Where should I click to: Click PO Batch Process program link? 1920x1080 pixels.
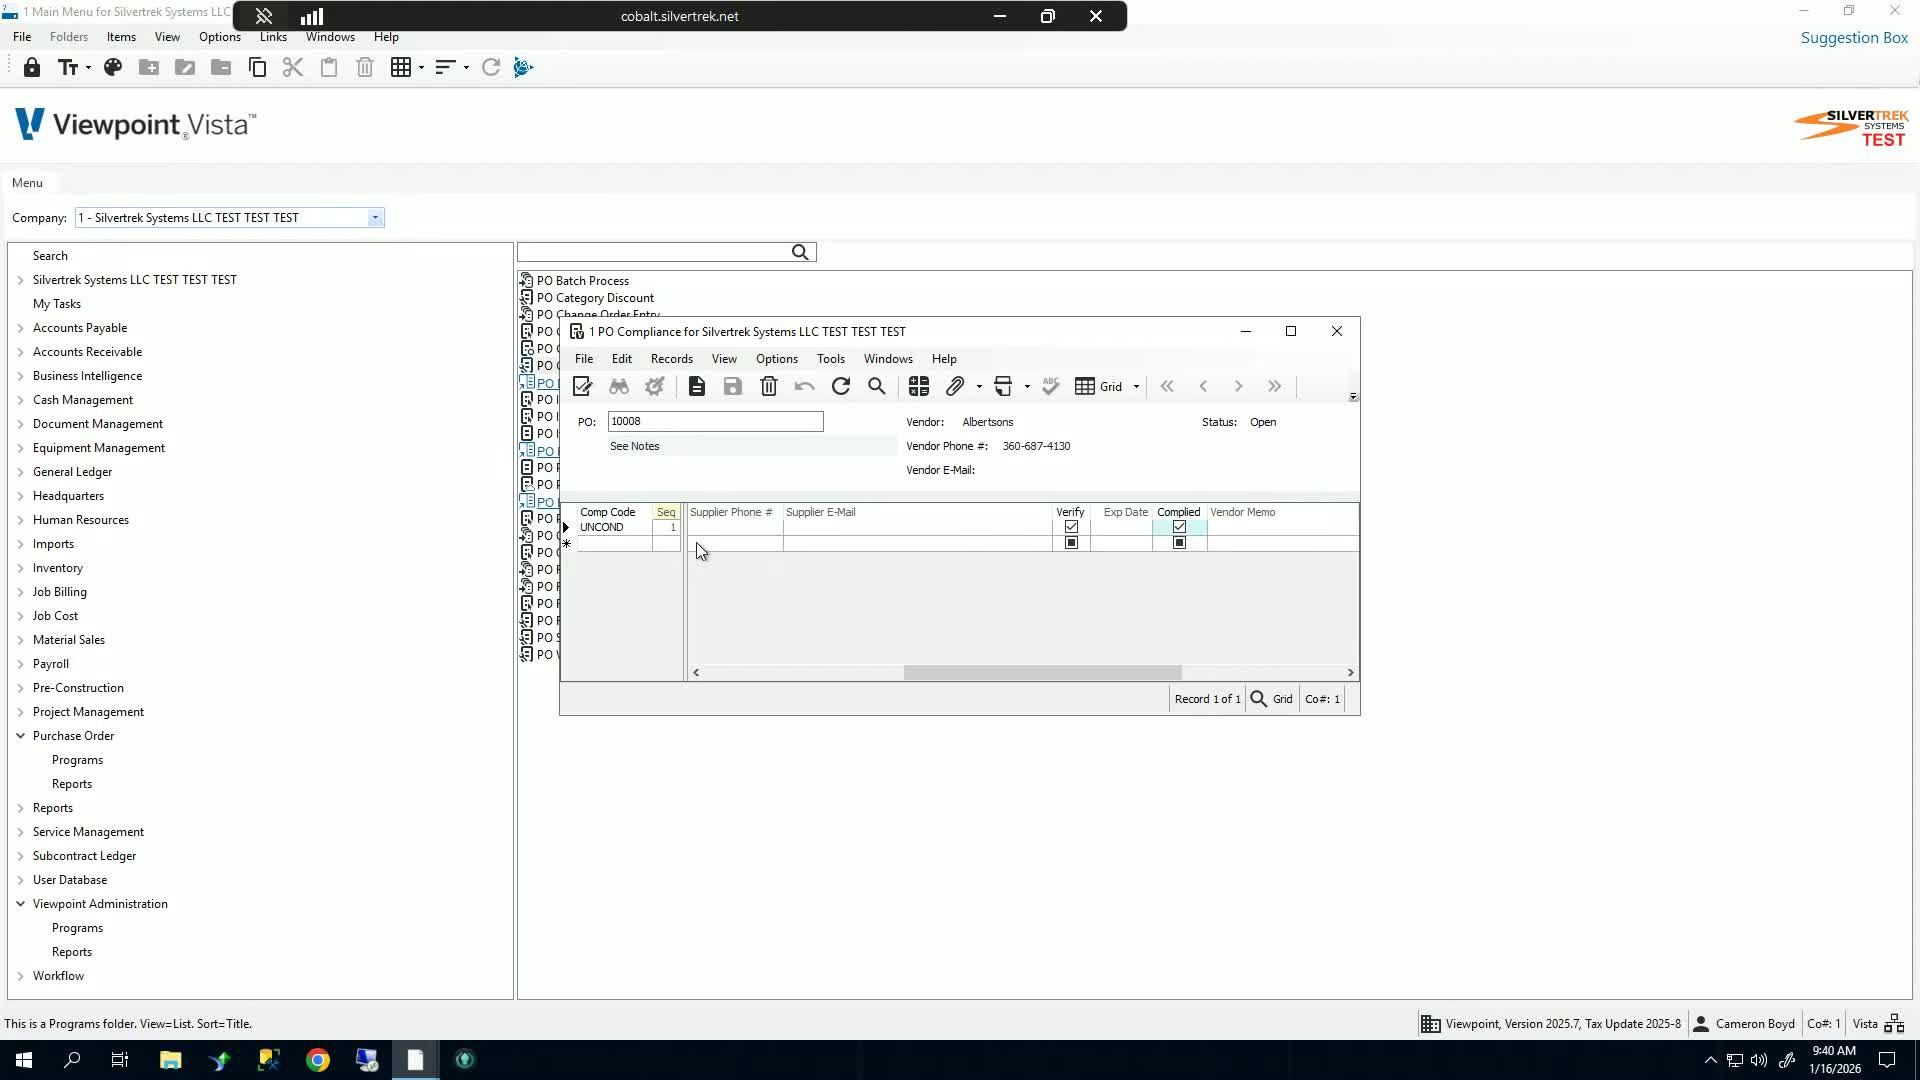point(582,281)
